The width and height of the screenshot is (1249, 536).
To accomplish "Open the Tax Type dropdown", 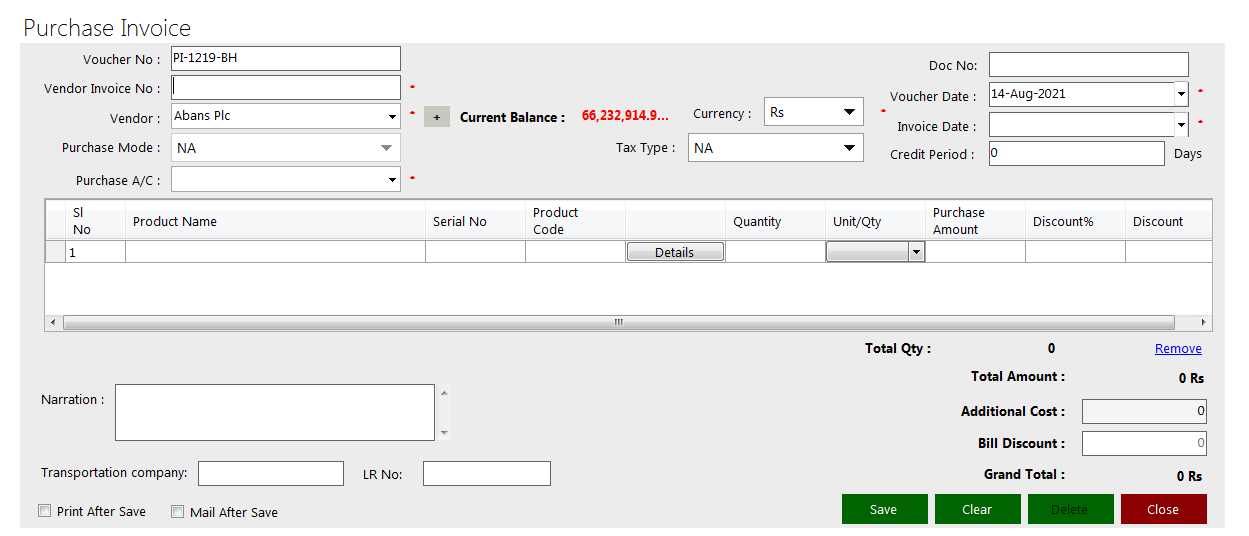I will tap(849, 148).
